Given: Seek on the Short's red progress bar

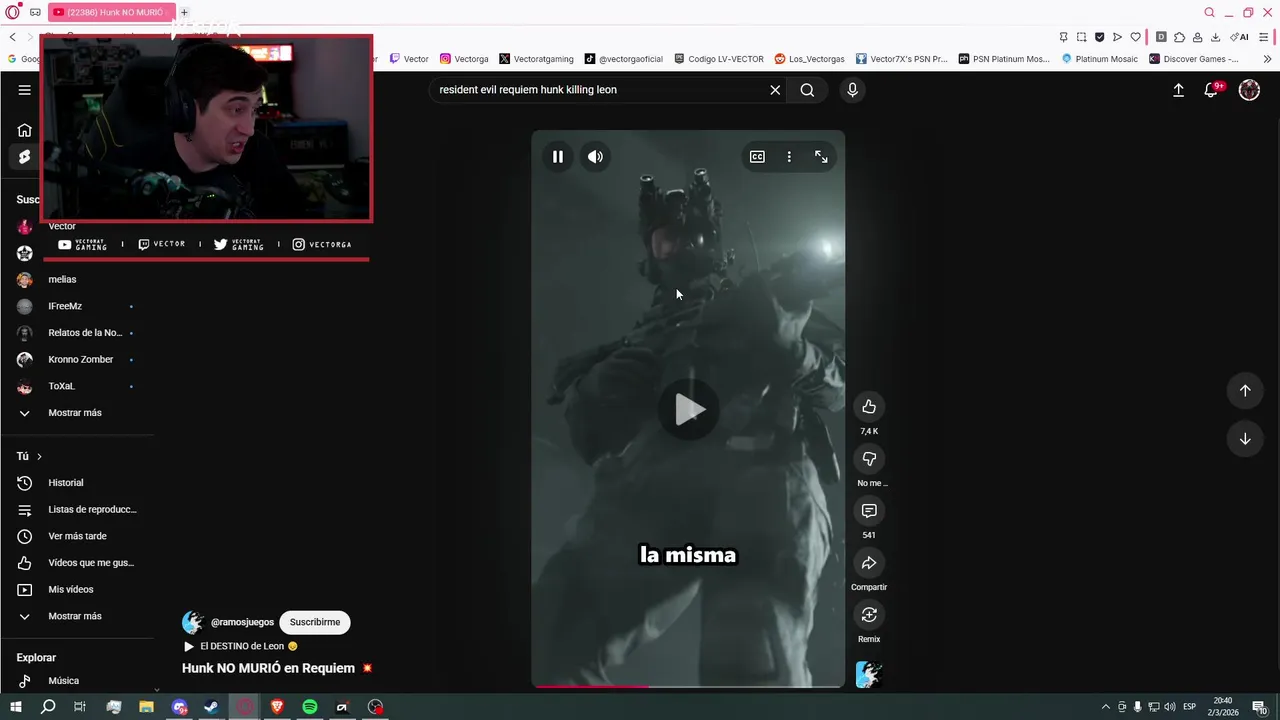Looking at the screenshot, I should 688,686.
